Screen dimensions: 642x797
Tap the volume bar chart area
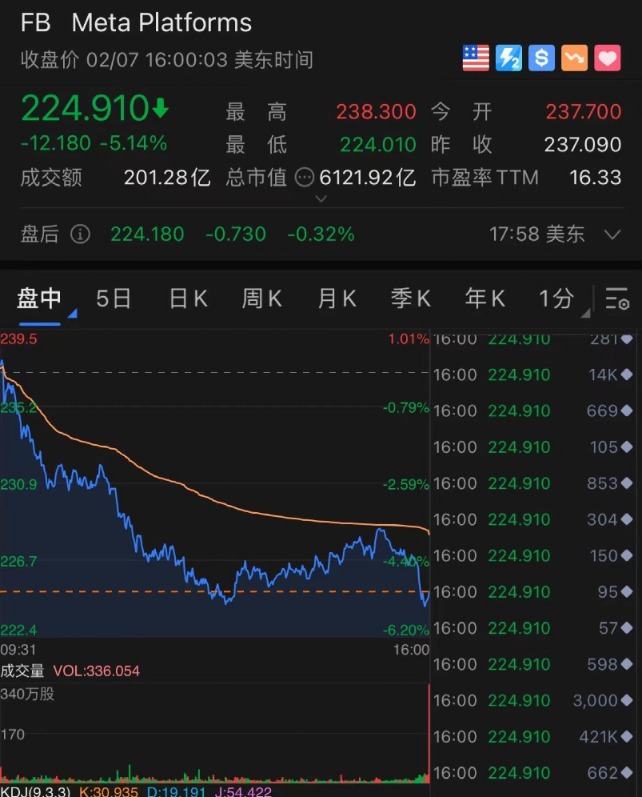(x=215, y=734)
